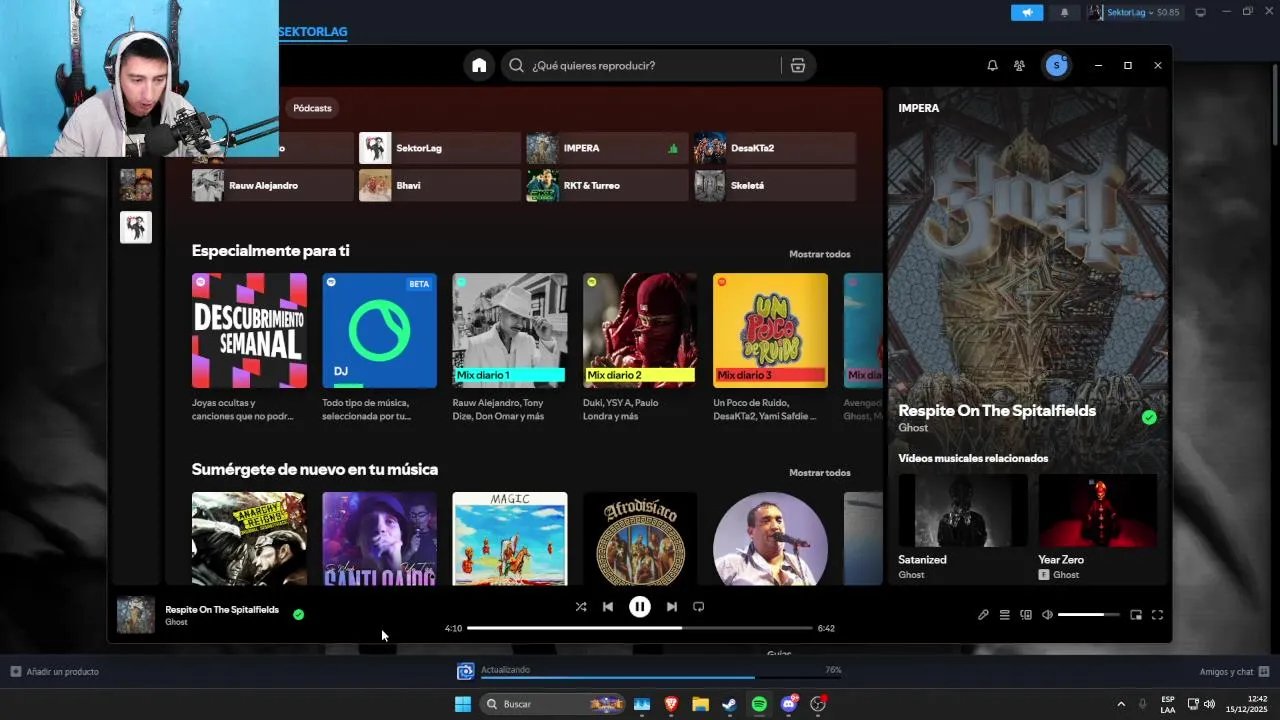Open Friend Activity people icon
The width and height of the screenshot is (1280, 720).
(1019, 65)
